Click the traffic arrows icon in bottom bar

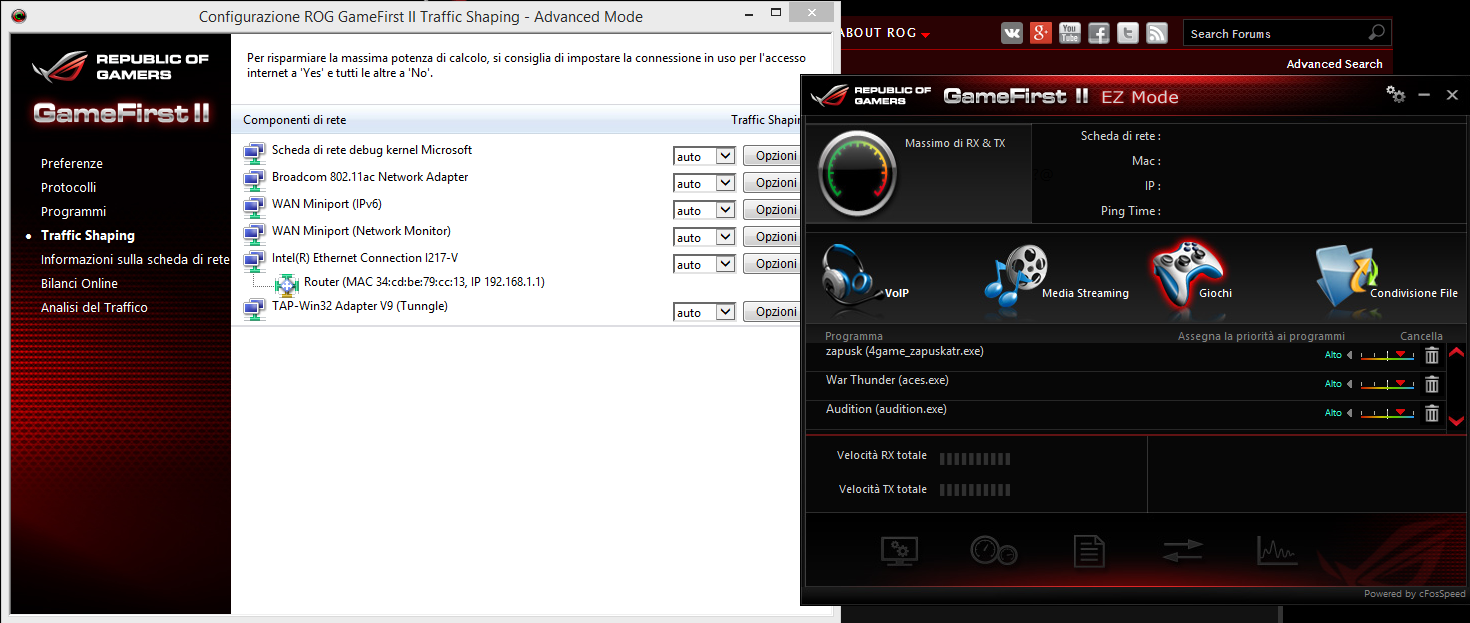click(1183, 550)
